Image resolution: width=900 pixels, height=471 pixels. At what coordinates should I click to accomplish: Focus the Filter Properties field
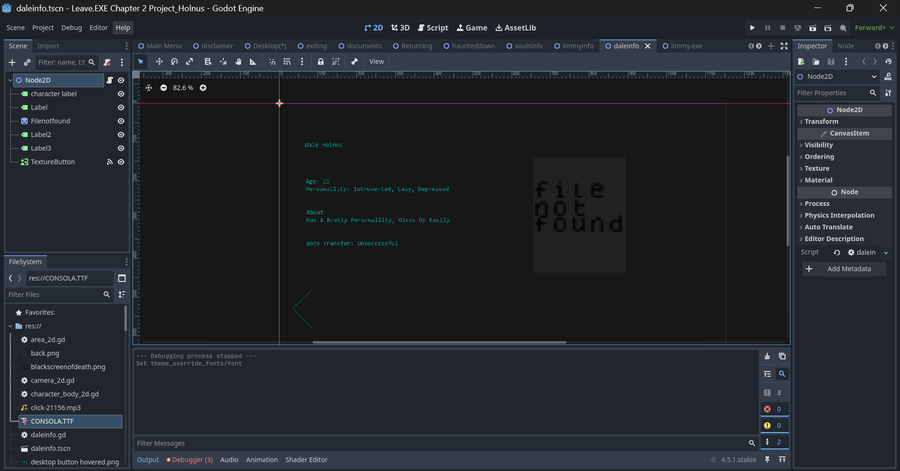pyautogui.click(x=837, y=92)
